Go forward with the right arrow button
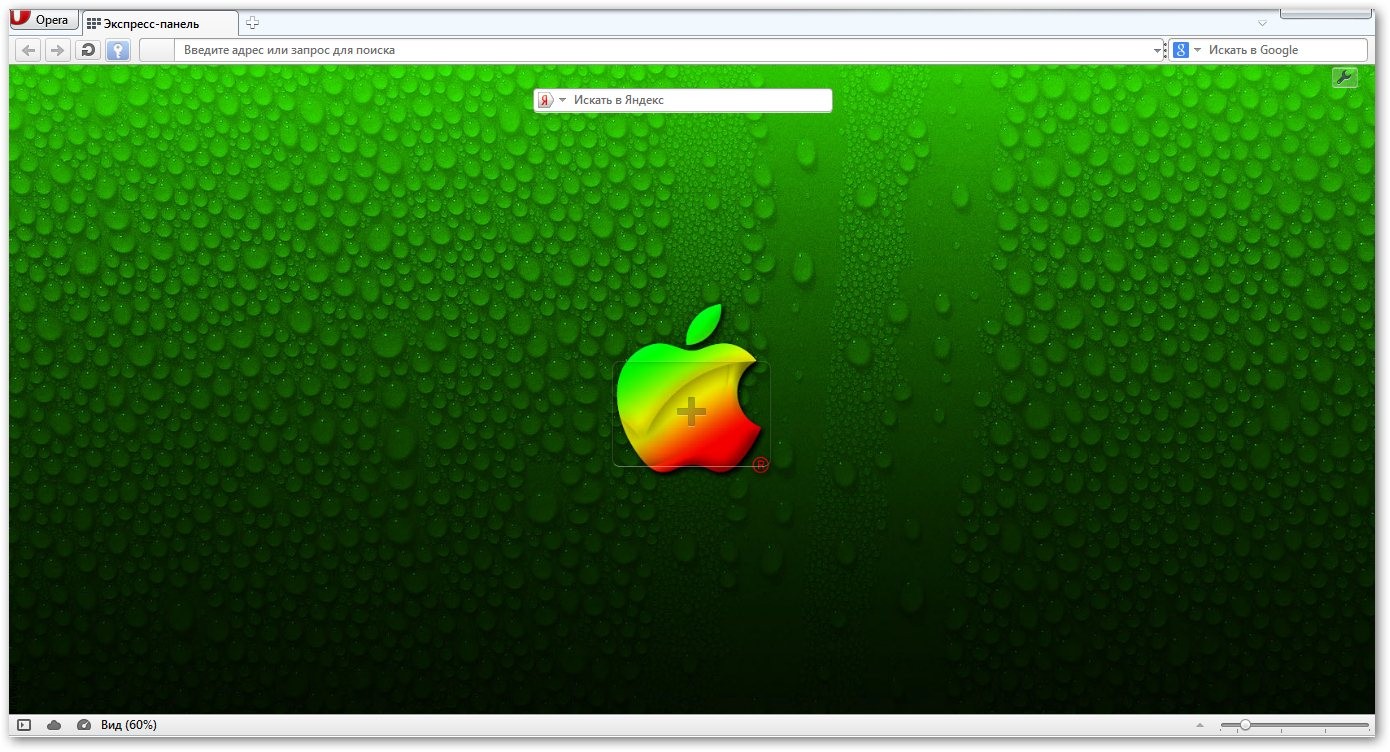 point(58,50)
